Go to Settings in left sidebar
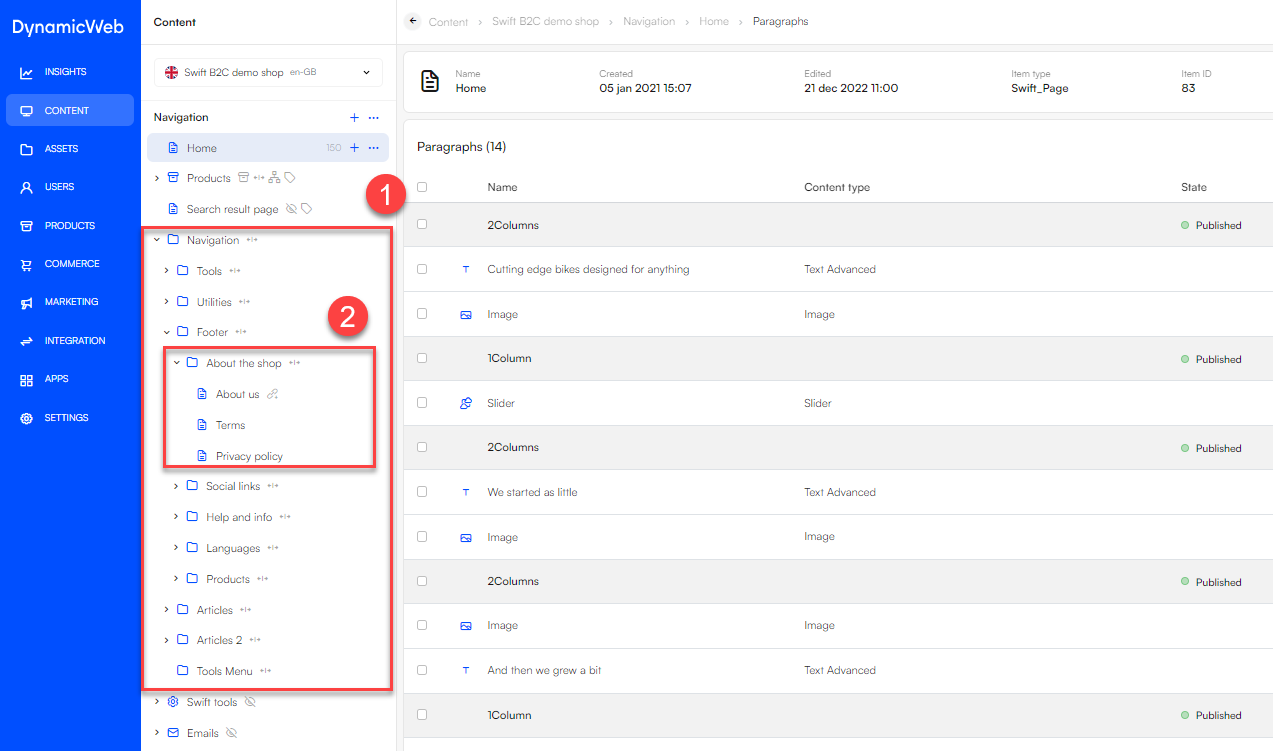 click(66, 418)
